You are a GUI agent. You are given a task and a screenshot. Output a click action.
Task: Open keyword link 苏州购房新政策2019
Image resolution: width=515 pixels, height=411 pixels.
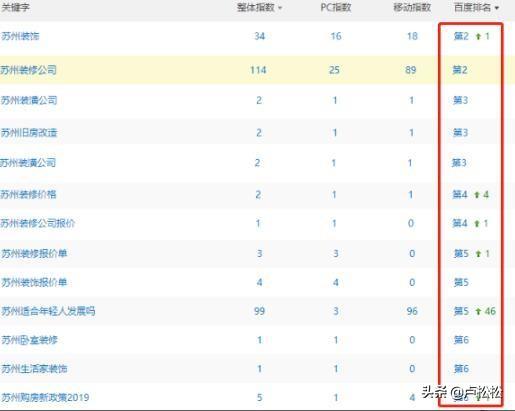click(45, 397)
